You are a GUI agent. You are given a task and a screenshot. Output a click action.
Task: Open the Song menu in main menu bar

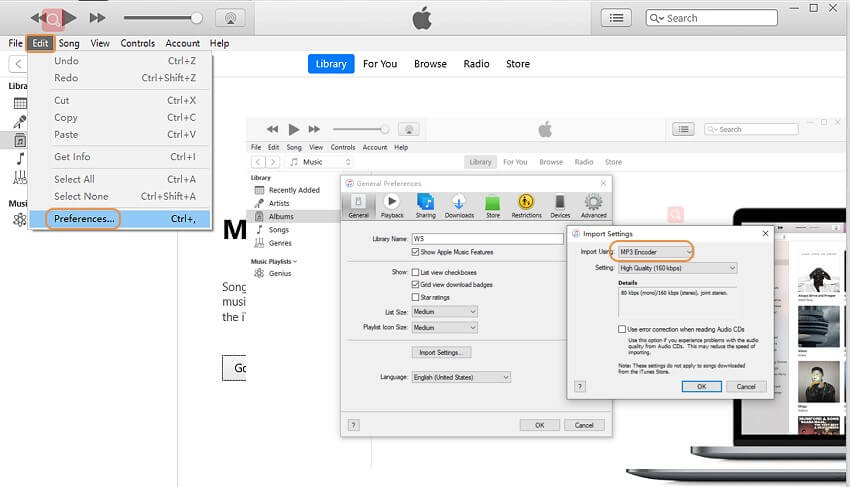69,43
